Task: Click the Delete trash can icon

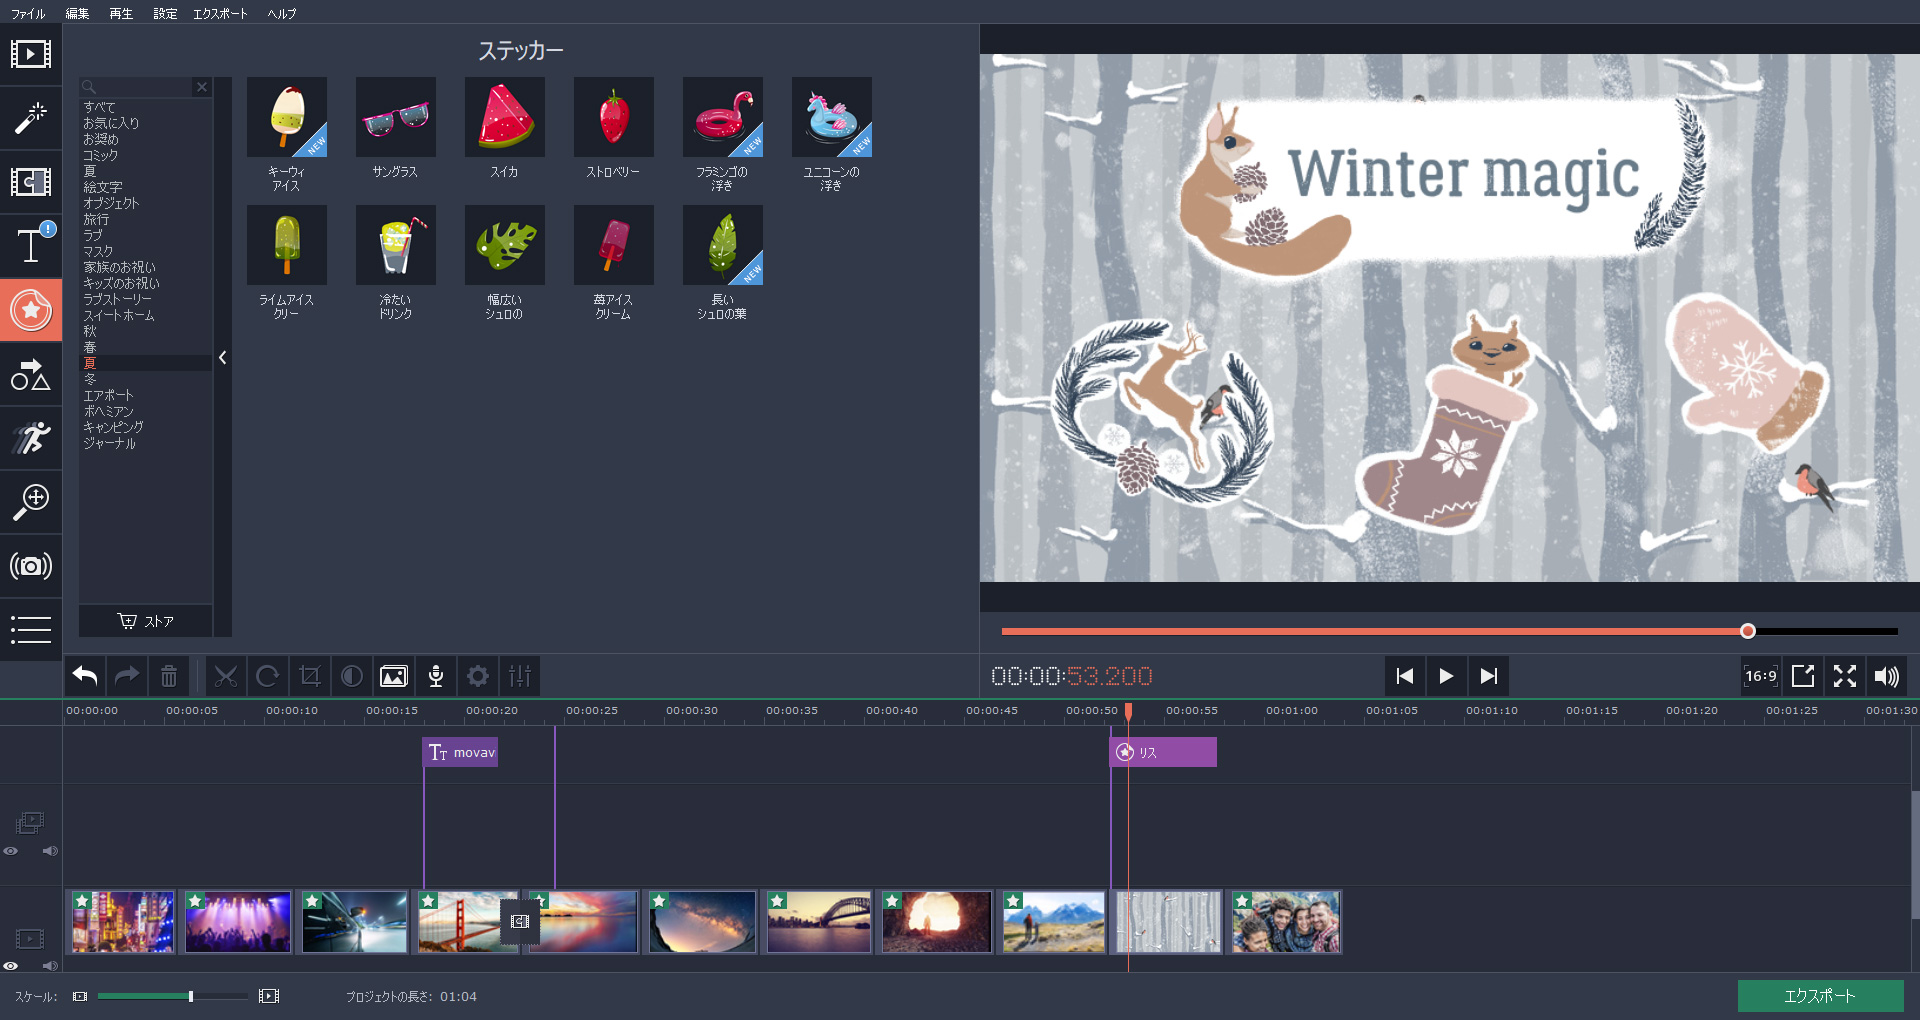Action: [x=169, y=677]
